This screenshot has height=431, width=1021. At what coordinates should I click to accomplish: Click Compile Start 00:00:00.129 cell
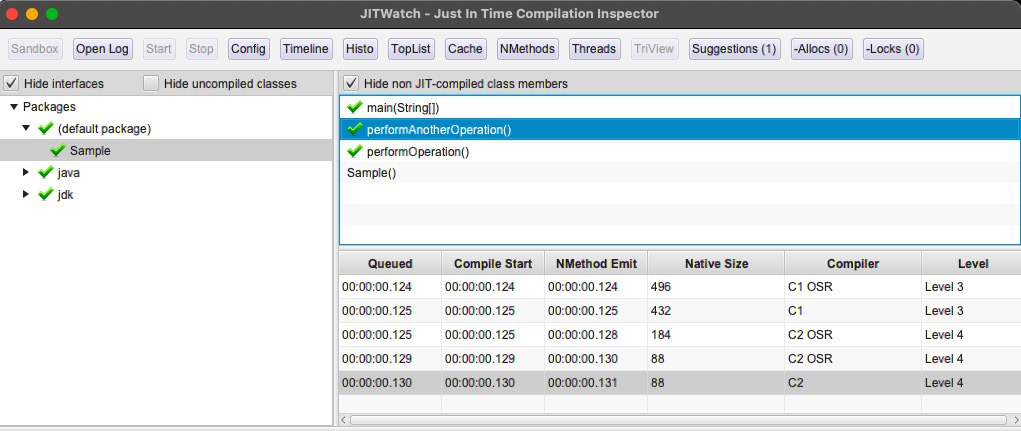pos(493,359)
